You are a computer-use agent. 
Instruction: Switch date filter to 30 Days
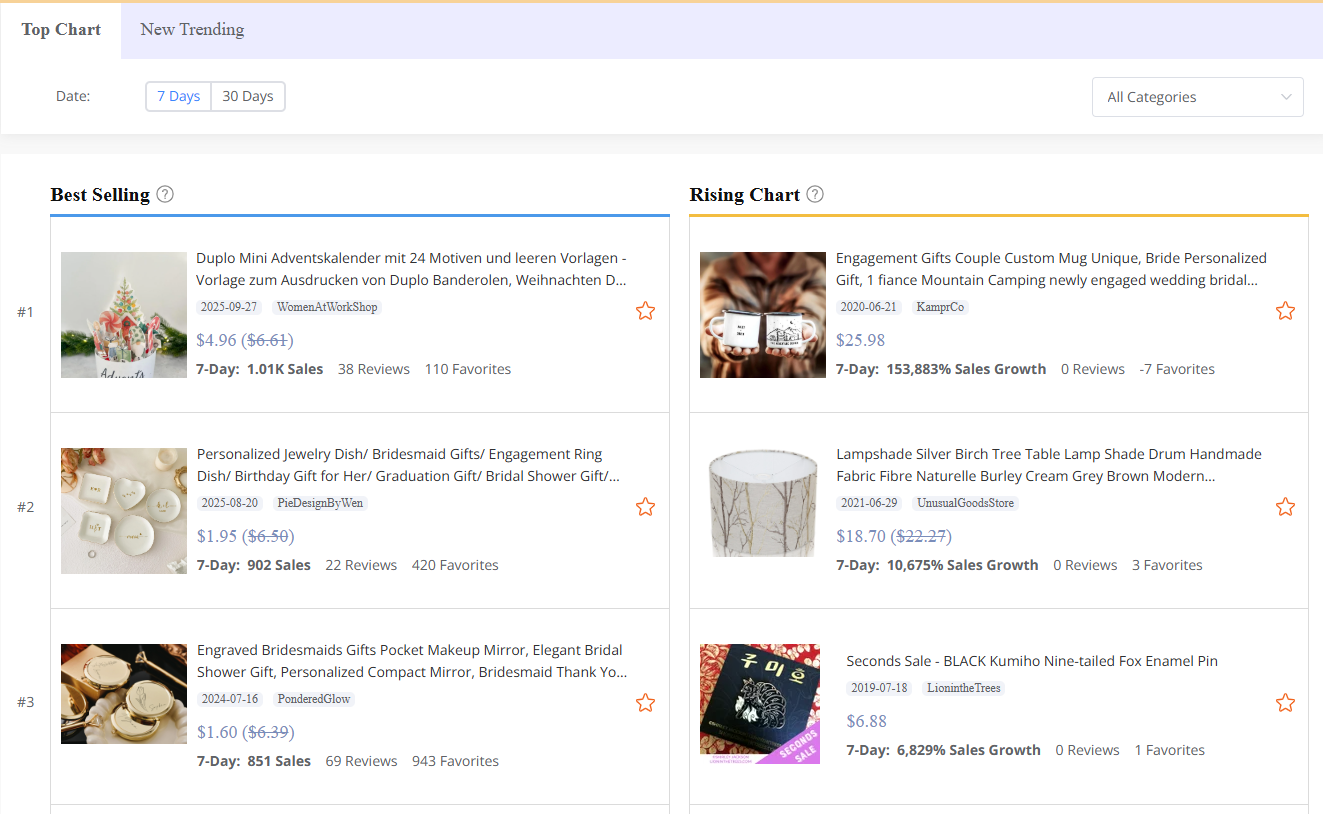[x=247, y=96]
